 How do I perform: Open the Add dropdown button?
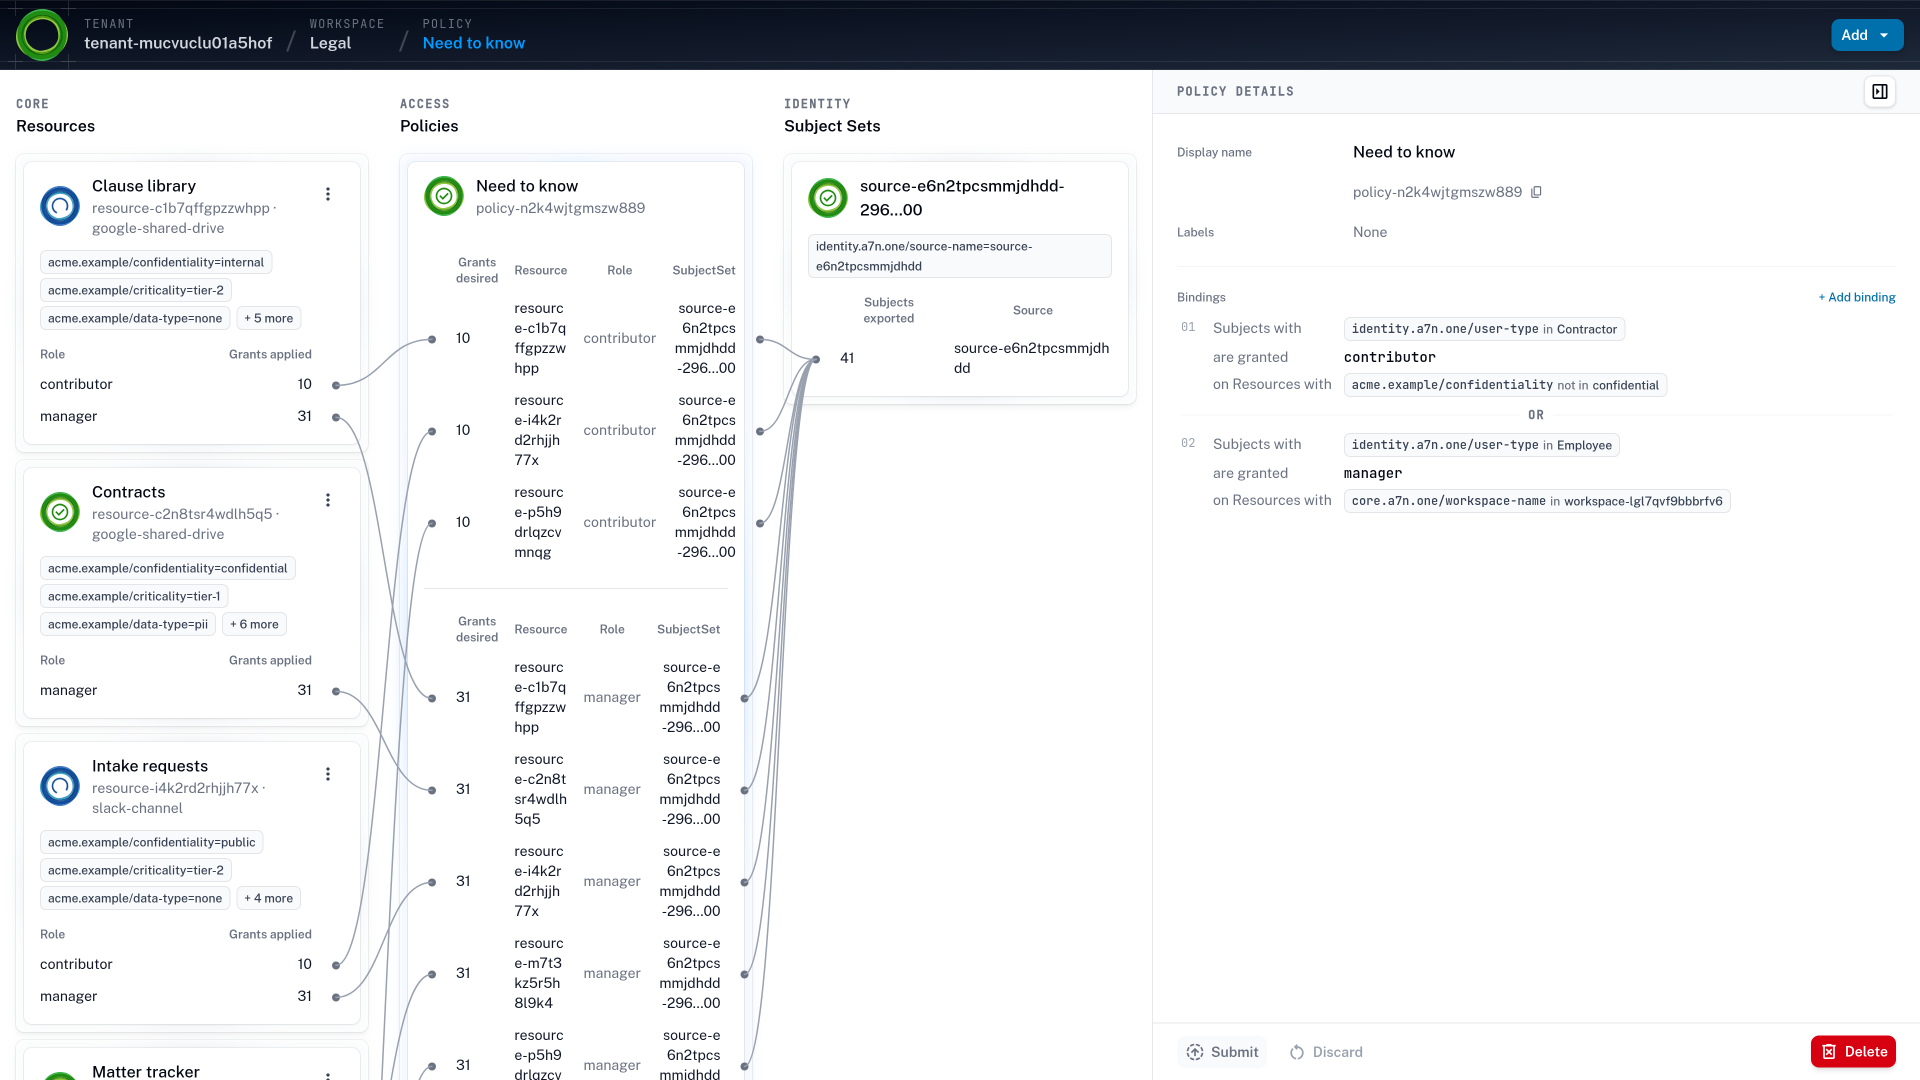pos(1867,35)
